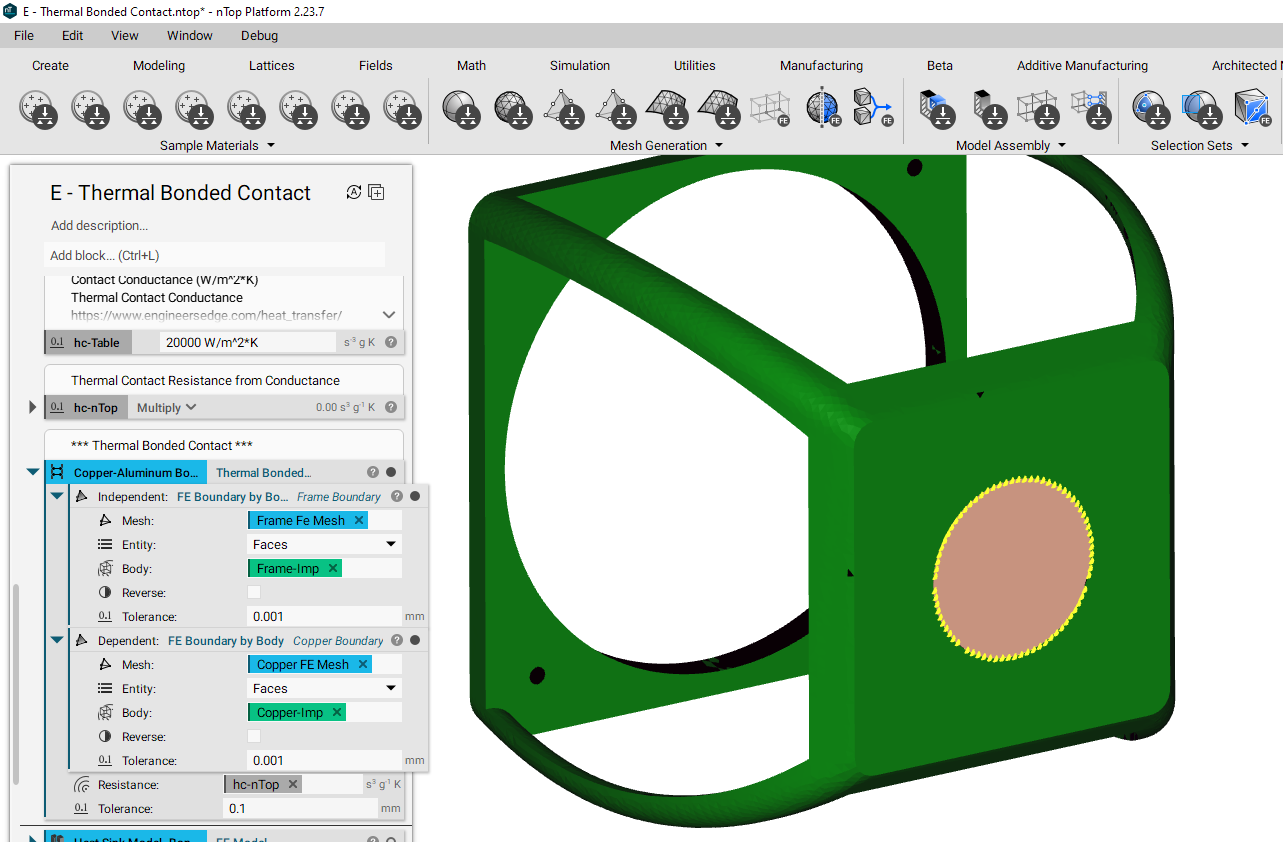Open the File menu
The height and width of the screenshot is (842, 1283).
click(24, 35)
